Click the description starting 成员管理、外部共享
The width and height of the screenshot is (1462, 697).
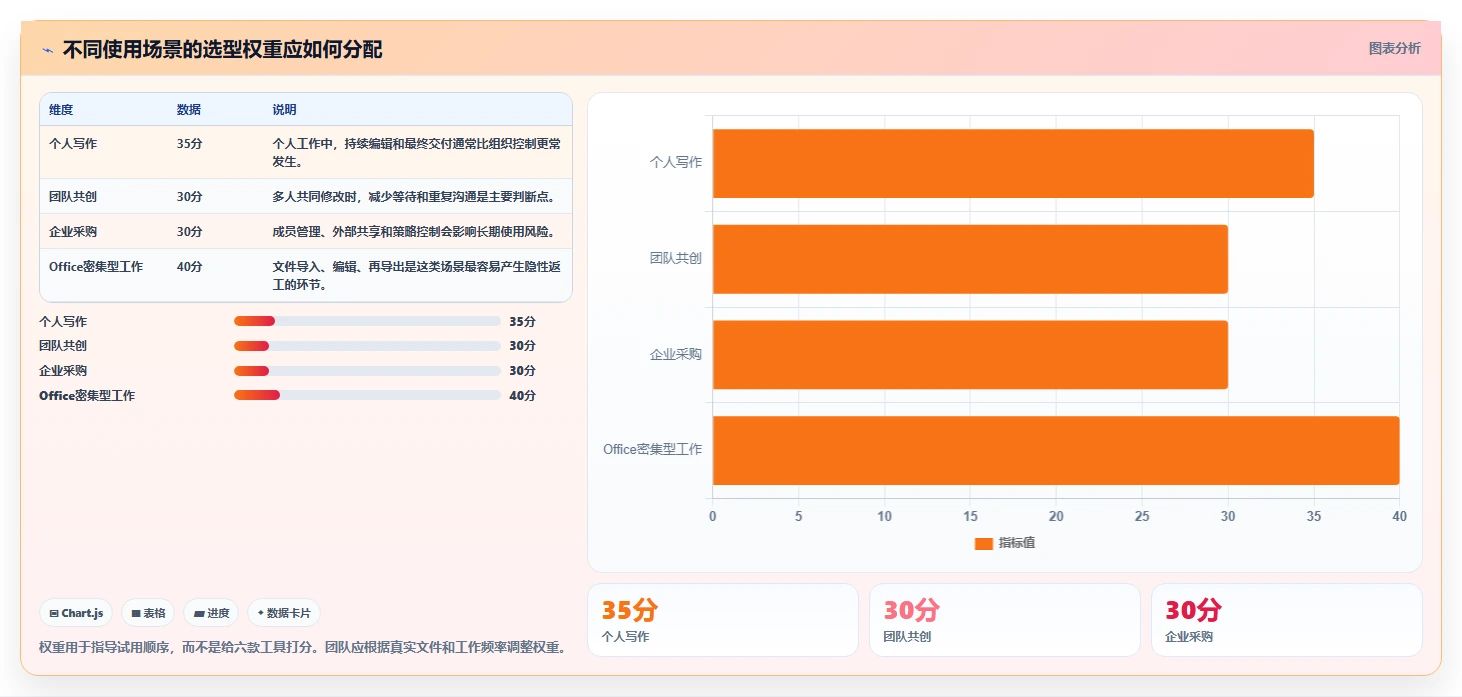(413, 232)
